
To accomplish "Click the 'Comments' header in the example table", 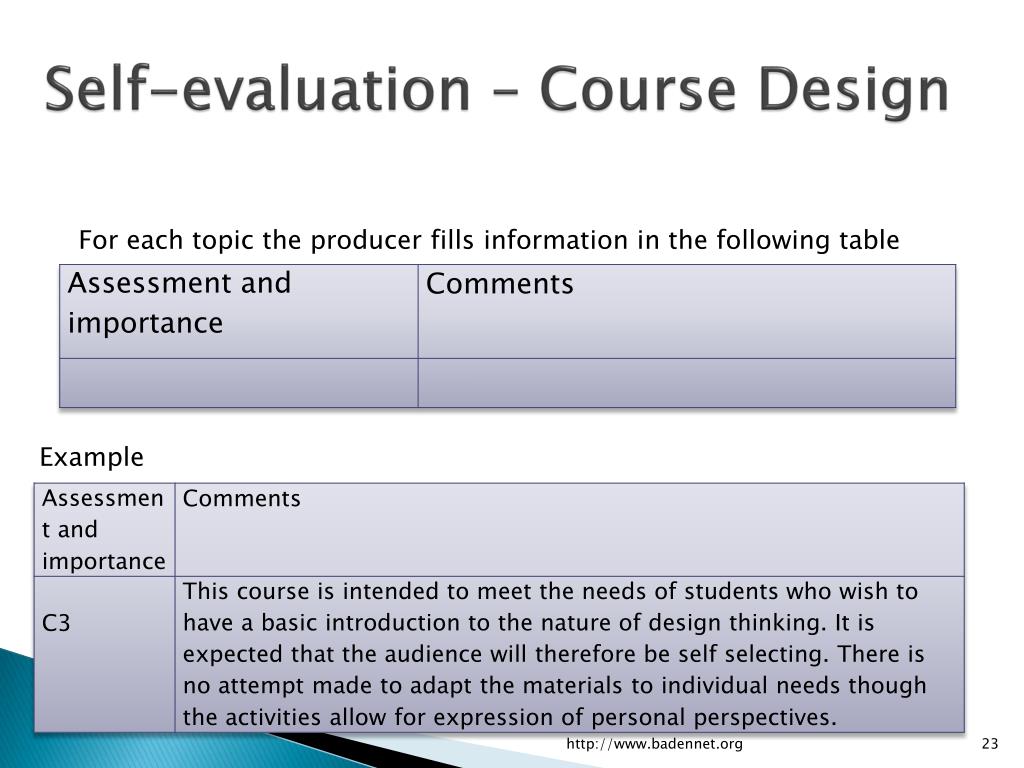I will tap(242, 498).
